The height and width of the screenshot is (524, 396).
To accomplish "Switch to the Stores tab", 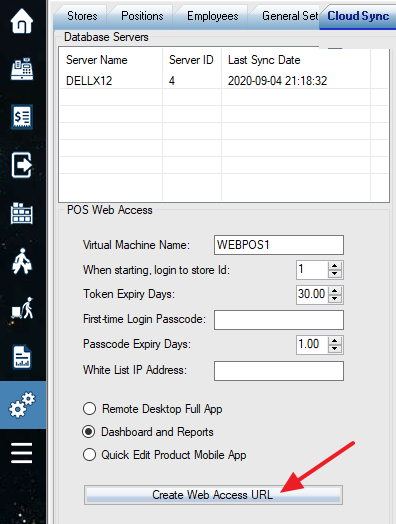I will [82, 16].
